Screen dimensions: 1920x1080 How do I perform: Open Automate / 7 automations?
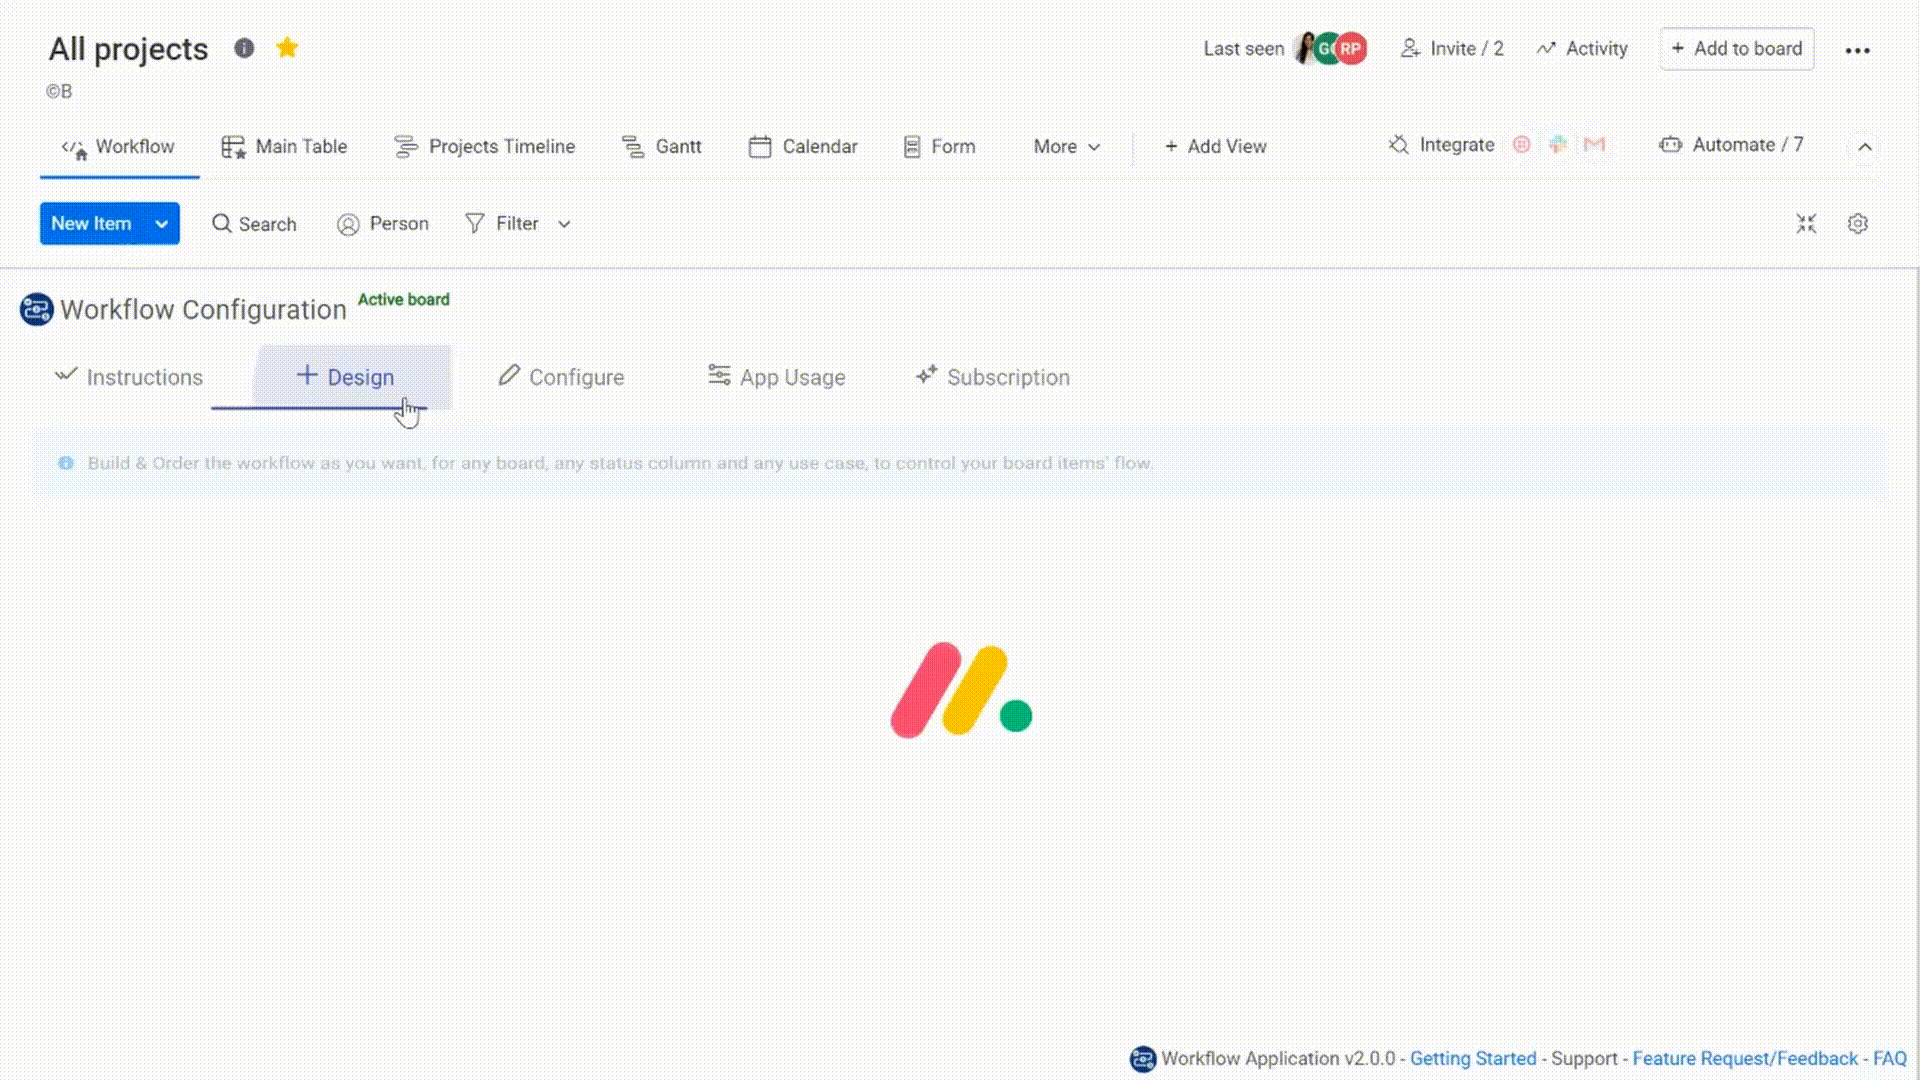click(1731, 145)
